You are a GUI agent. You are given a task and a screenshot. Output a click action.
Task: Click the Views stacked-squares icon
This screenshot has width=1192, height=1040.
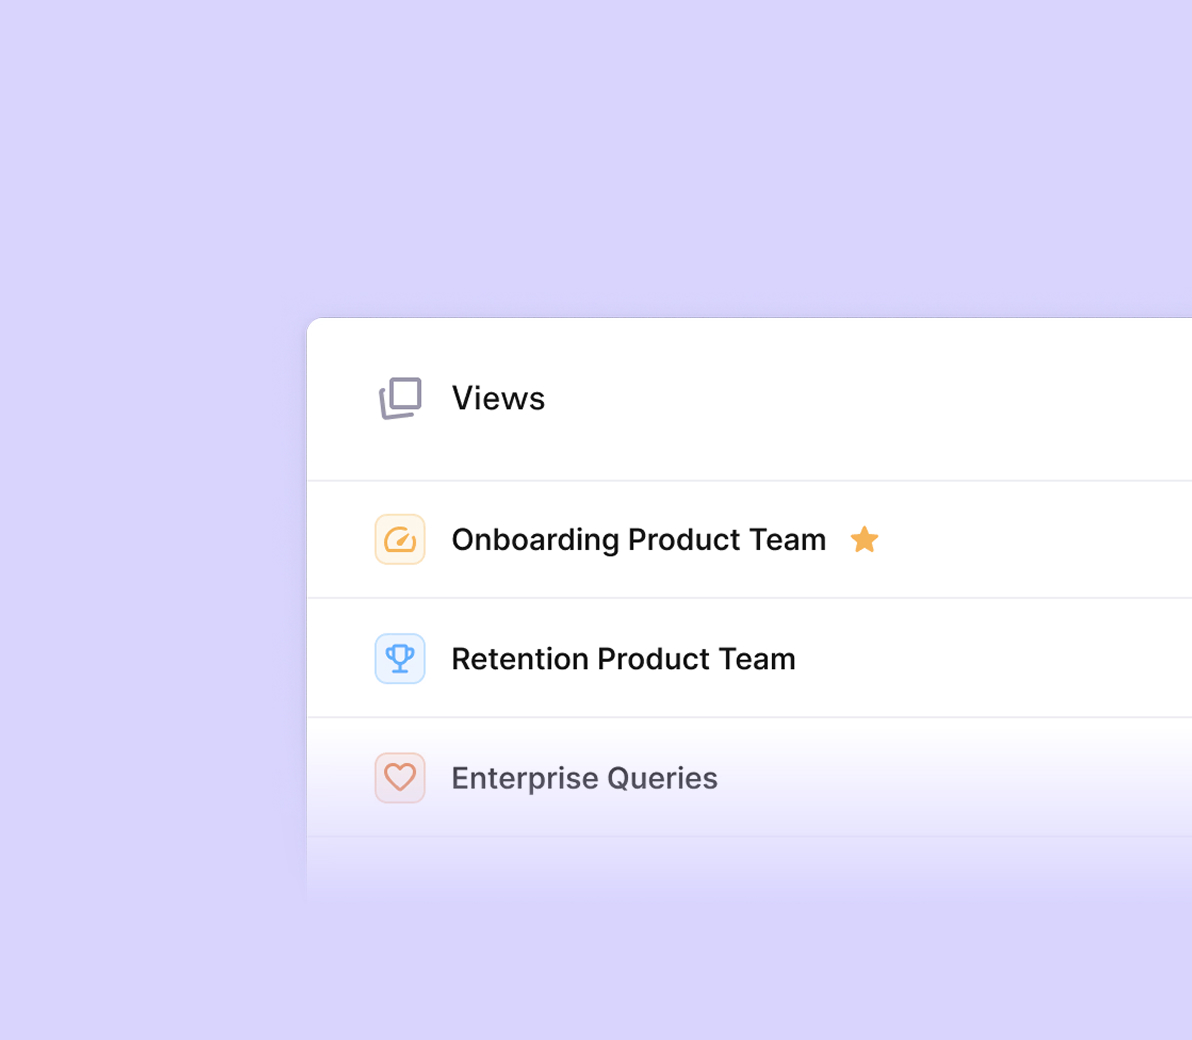point(400,398)
